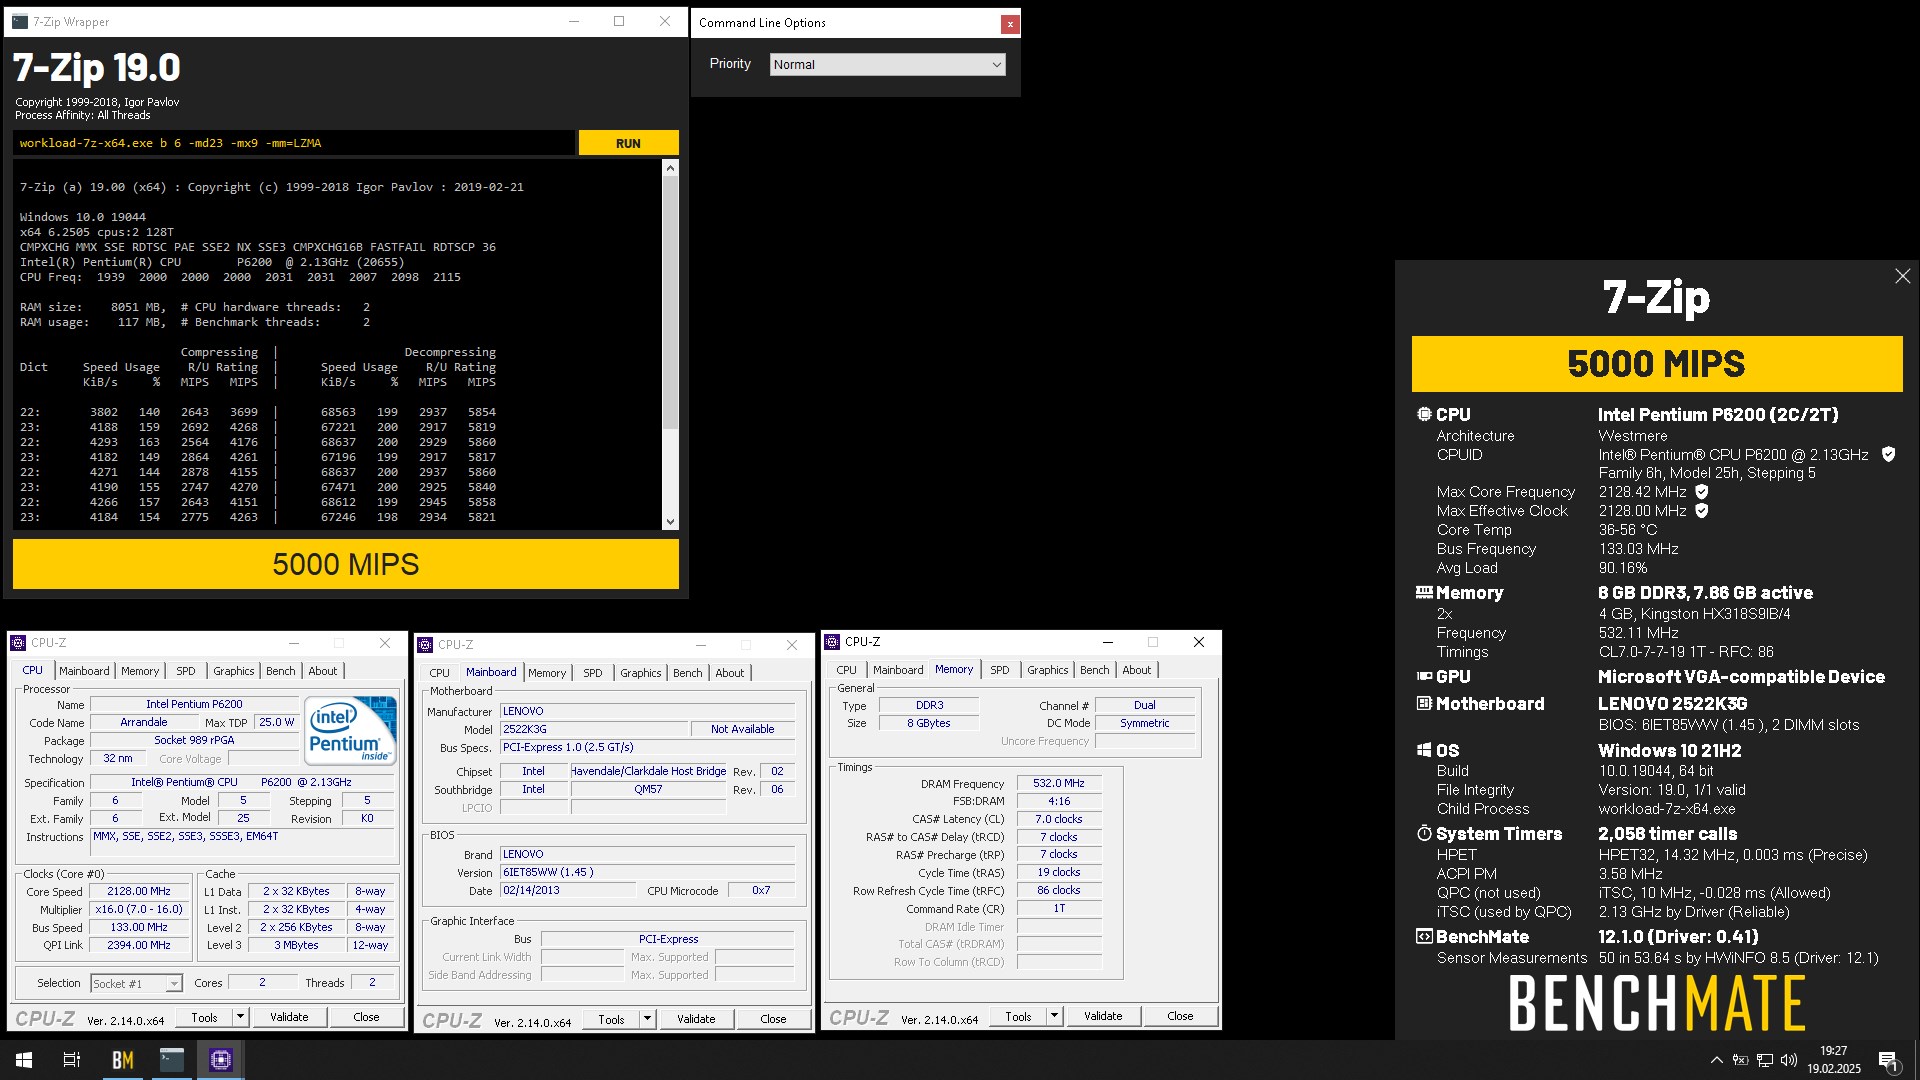The height and width of the screenshot is (1080, 1920).
Task: Open CPU tab in CPU-Z Memory window
Action: pyautogui.click(x=846, y=670)
